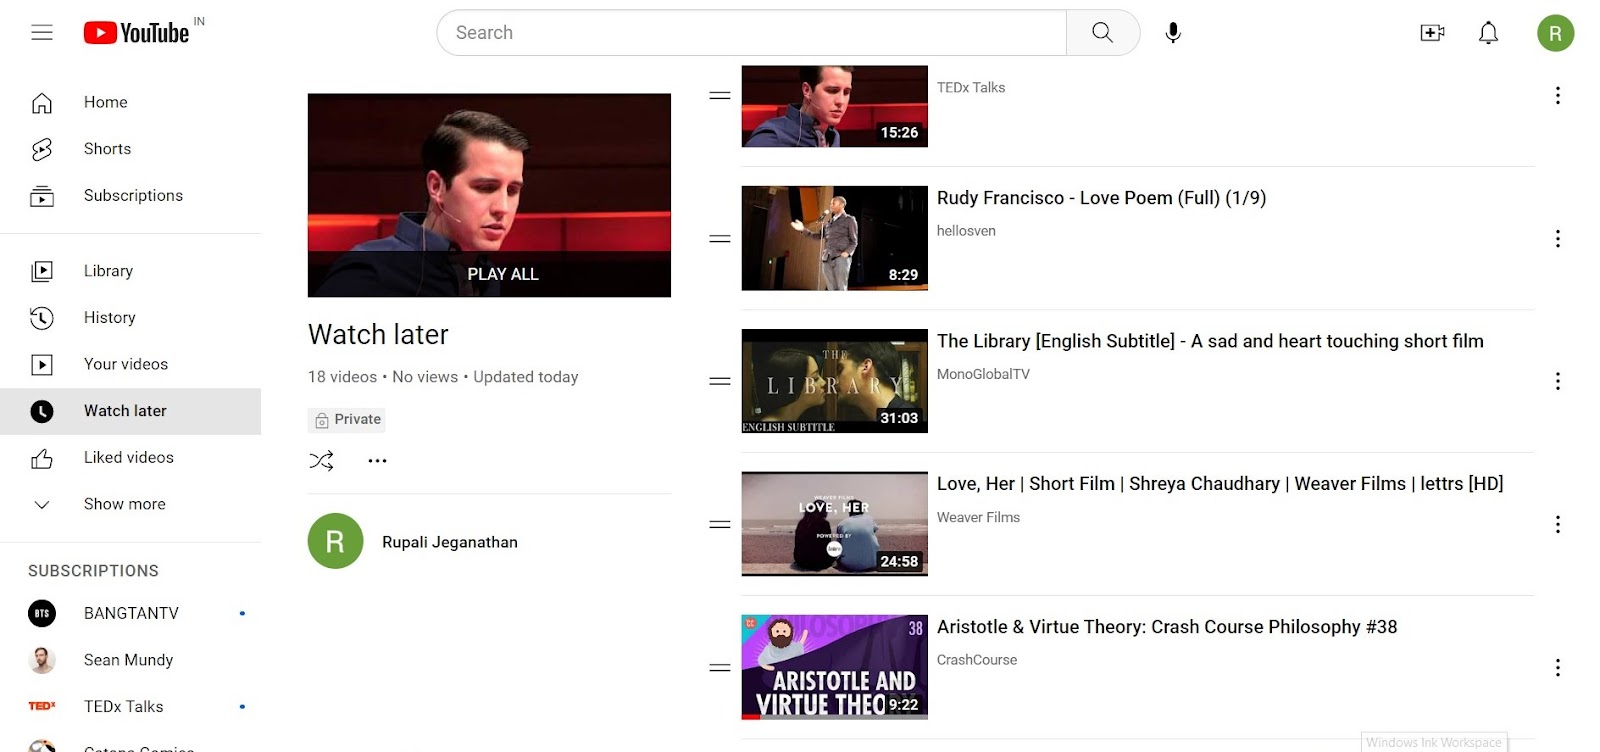Open the hamburger guide menu
This screenshot has width=1600, height=752.
pyautogui.click(x=42, y=33)
